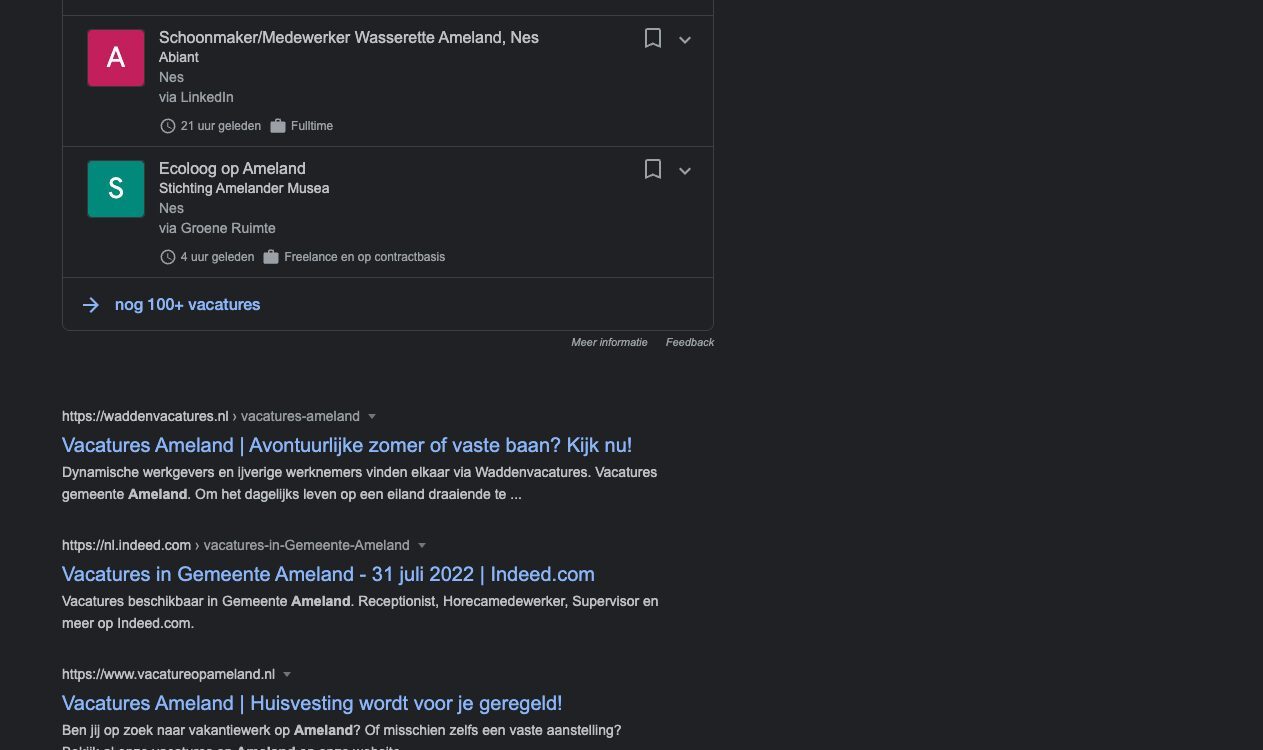Save the Ecoloog op Ameland job
This screenshot has width=1263, height=750.
[653, 170]
